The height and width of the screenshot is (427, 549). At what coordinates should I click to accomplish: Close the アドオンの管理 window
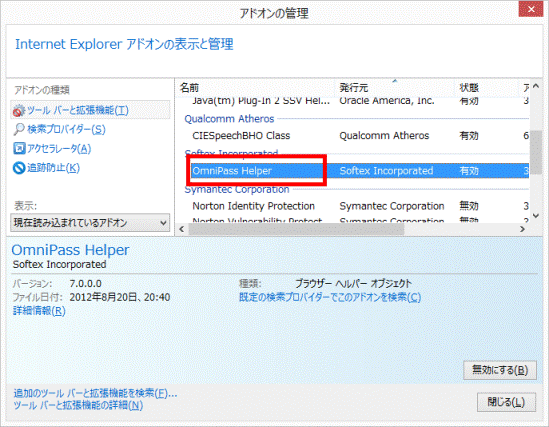click(531, 9)
